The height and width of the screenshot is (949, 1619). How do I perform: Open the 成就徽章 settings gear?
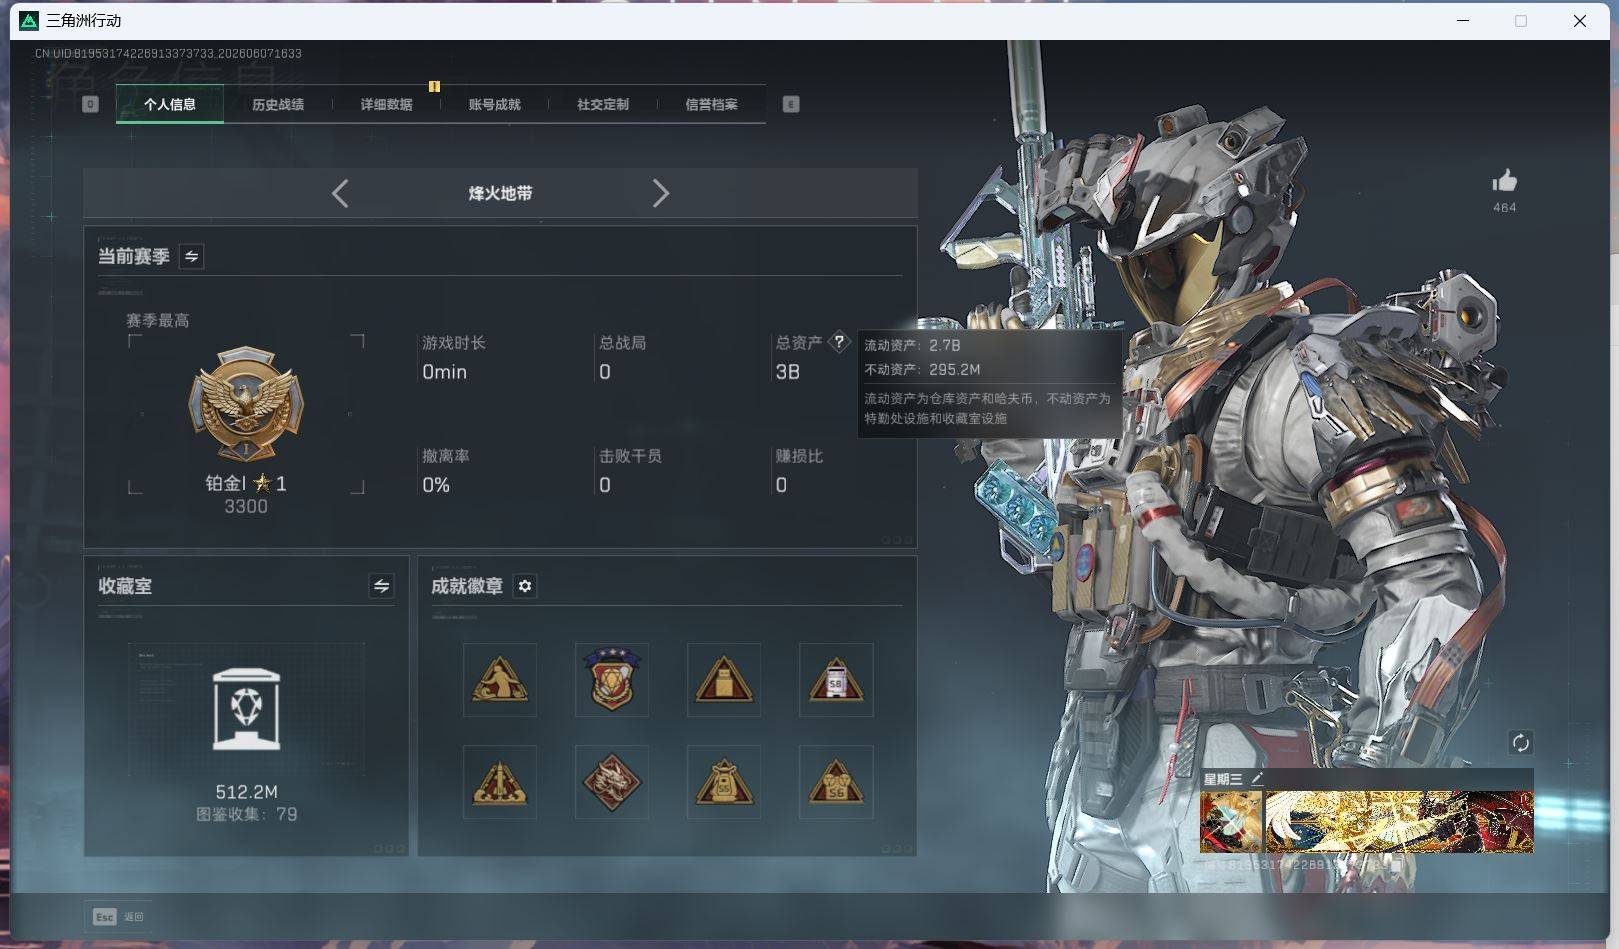(x=525, y=586)
